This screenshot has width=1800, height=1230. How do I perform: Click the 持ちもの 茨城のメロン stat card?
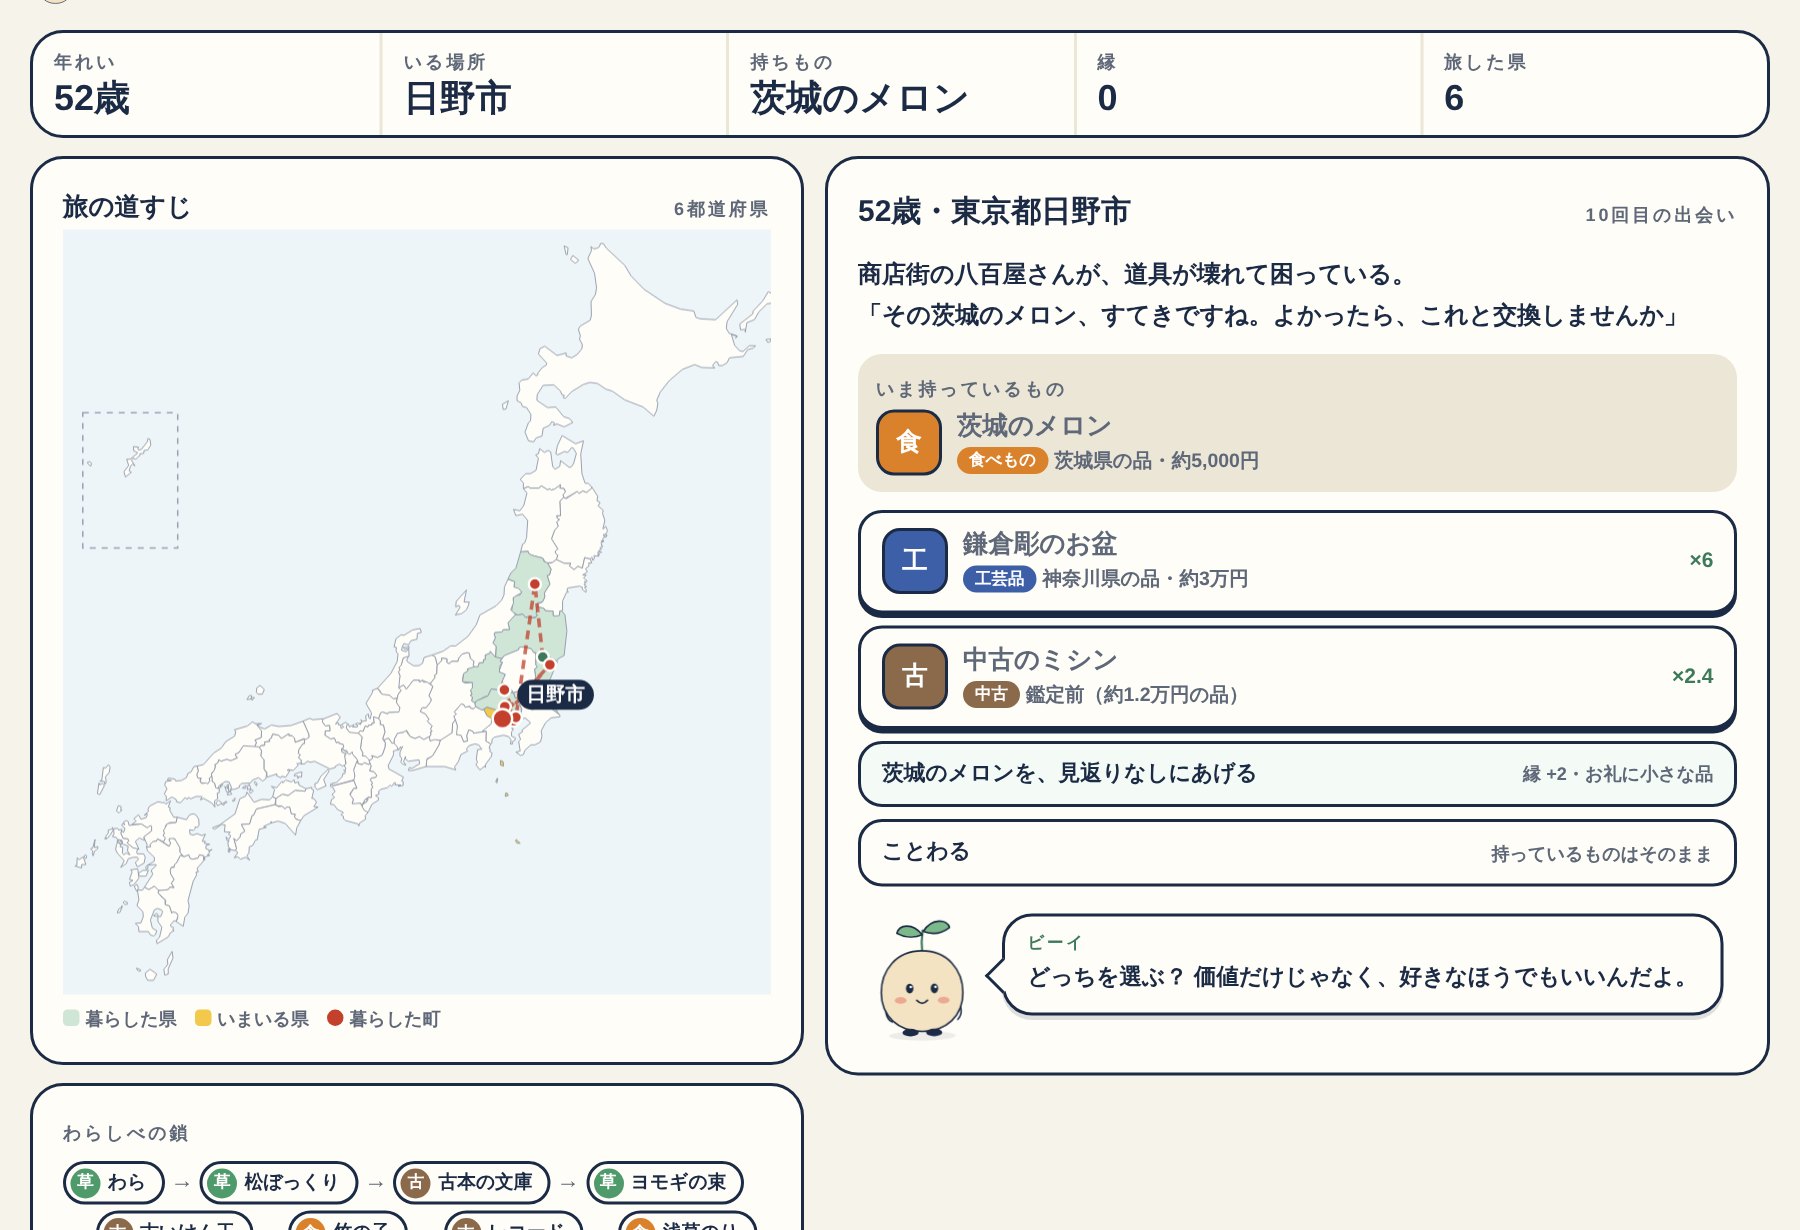[901, 84]
